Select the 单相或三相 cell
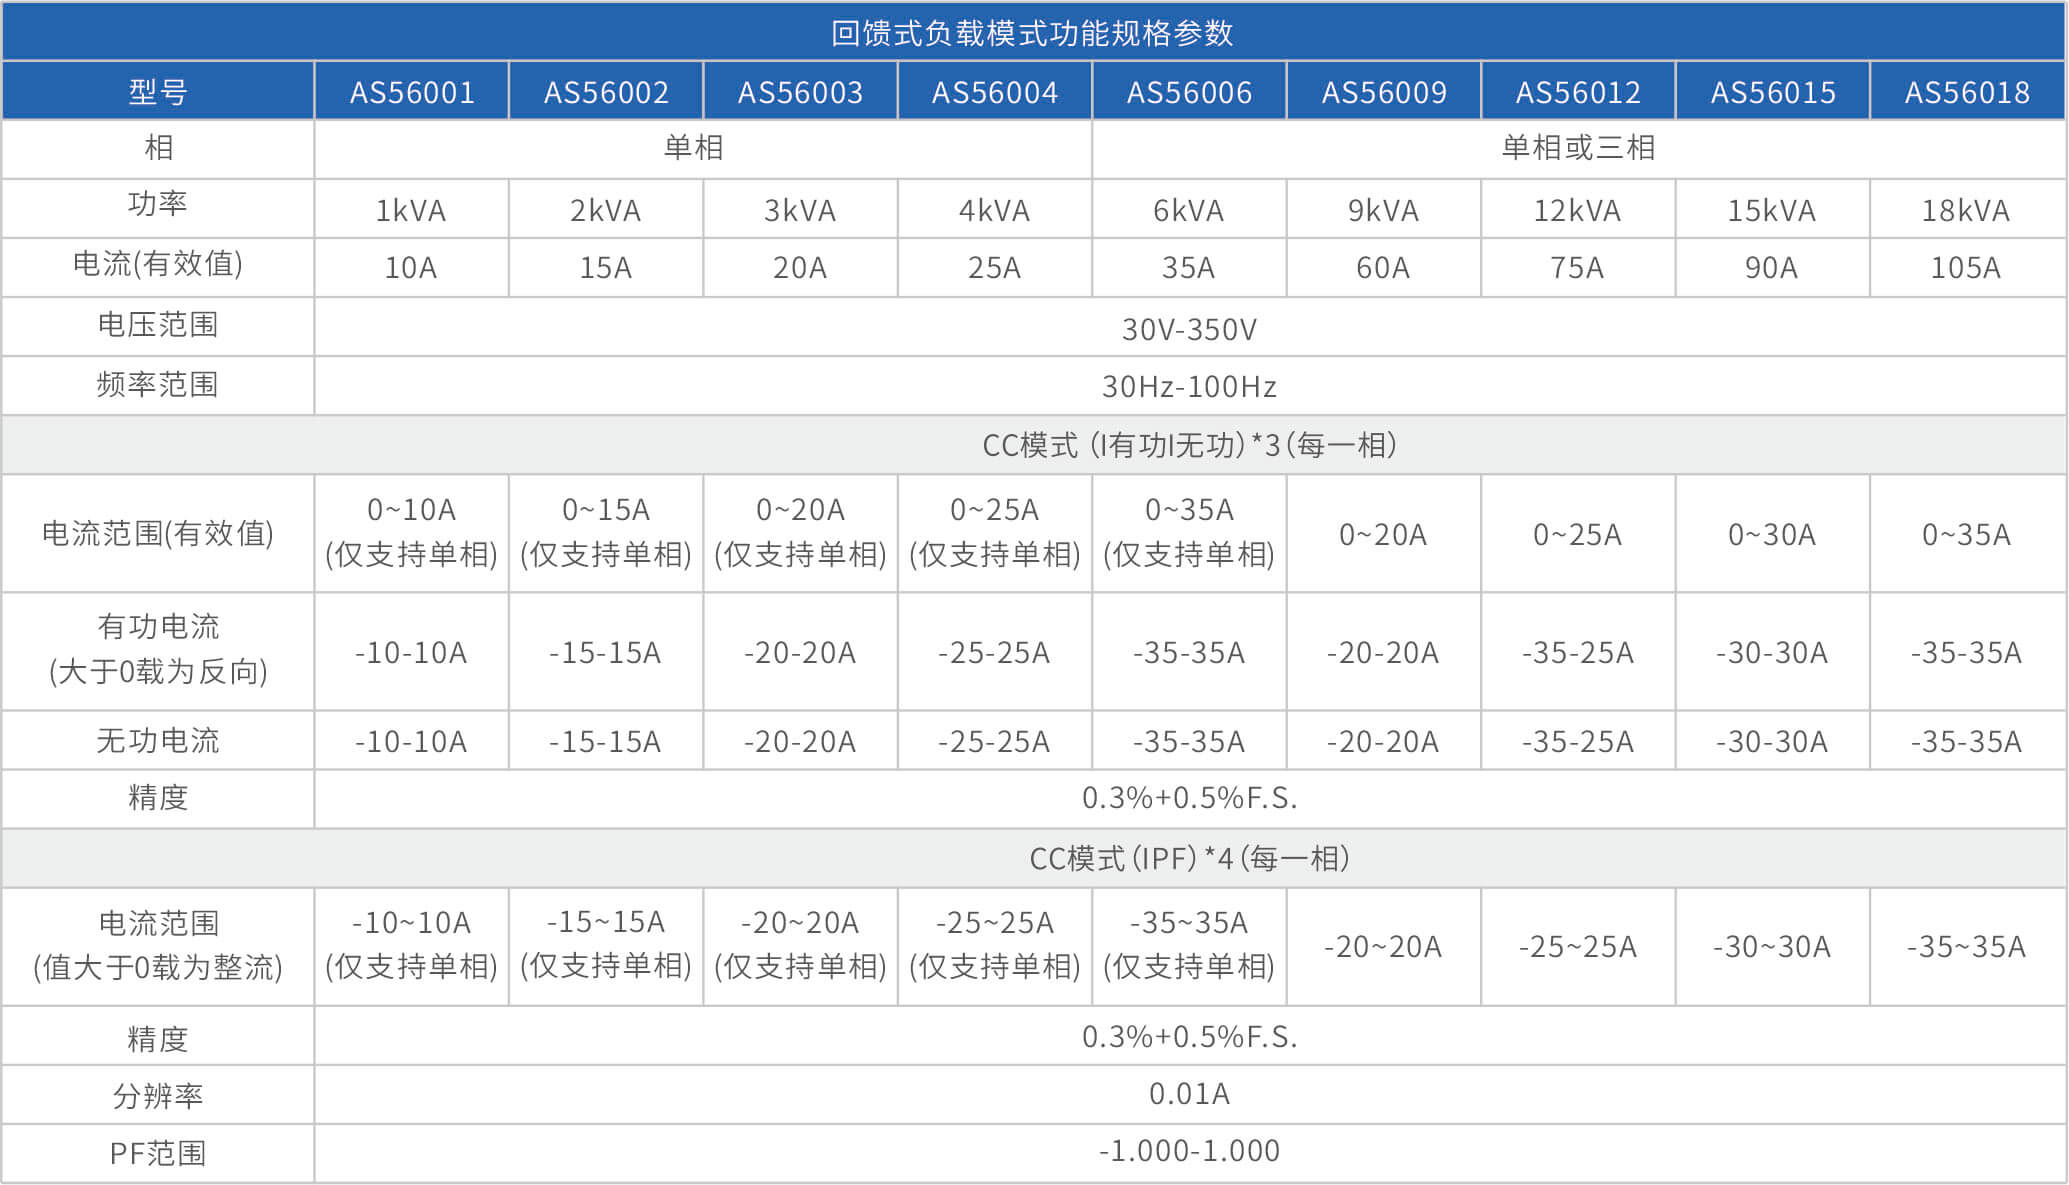 (1577, 148)
